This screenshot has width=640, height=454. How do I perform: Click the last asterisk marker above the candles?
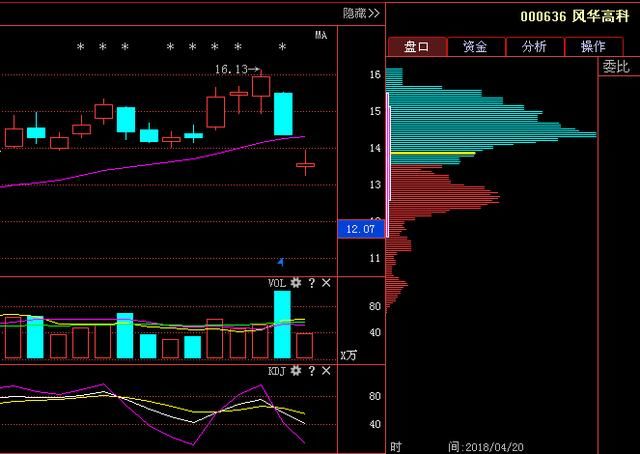coord(283,47)
